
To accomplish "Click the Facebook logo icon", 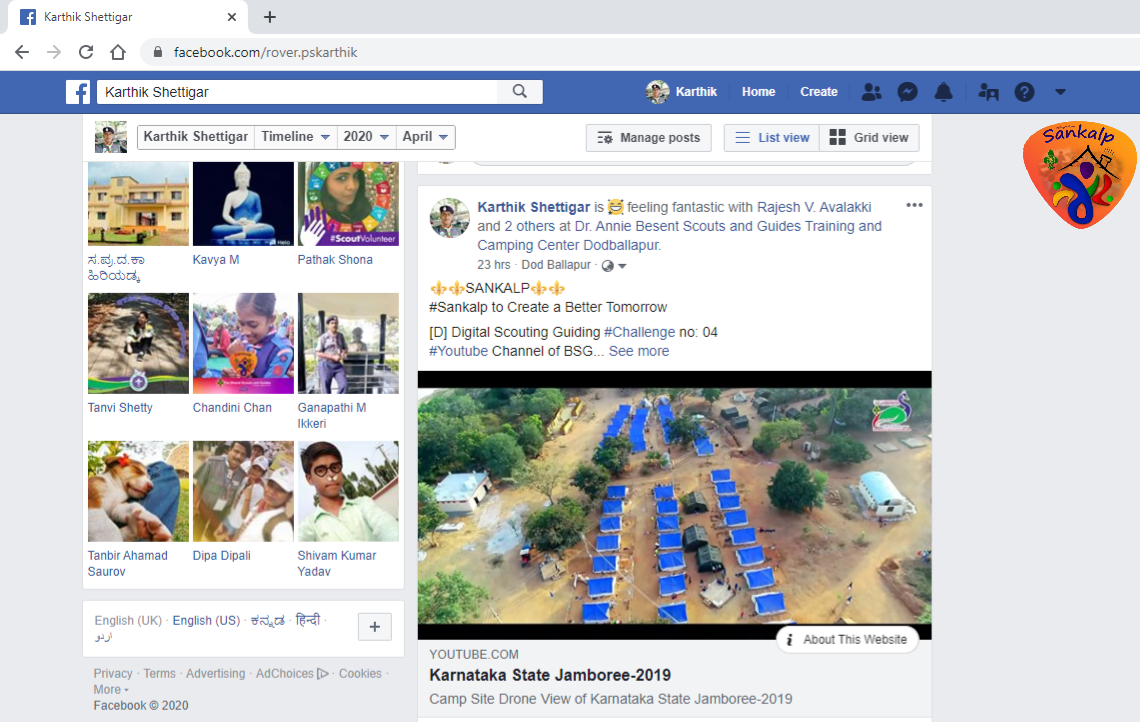I will click(x=78, y=92).
